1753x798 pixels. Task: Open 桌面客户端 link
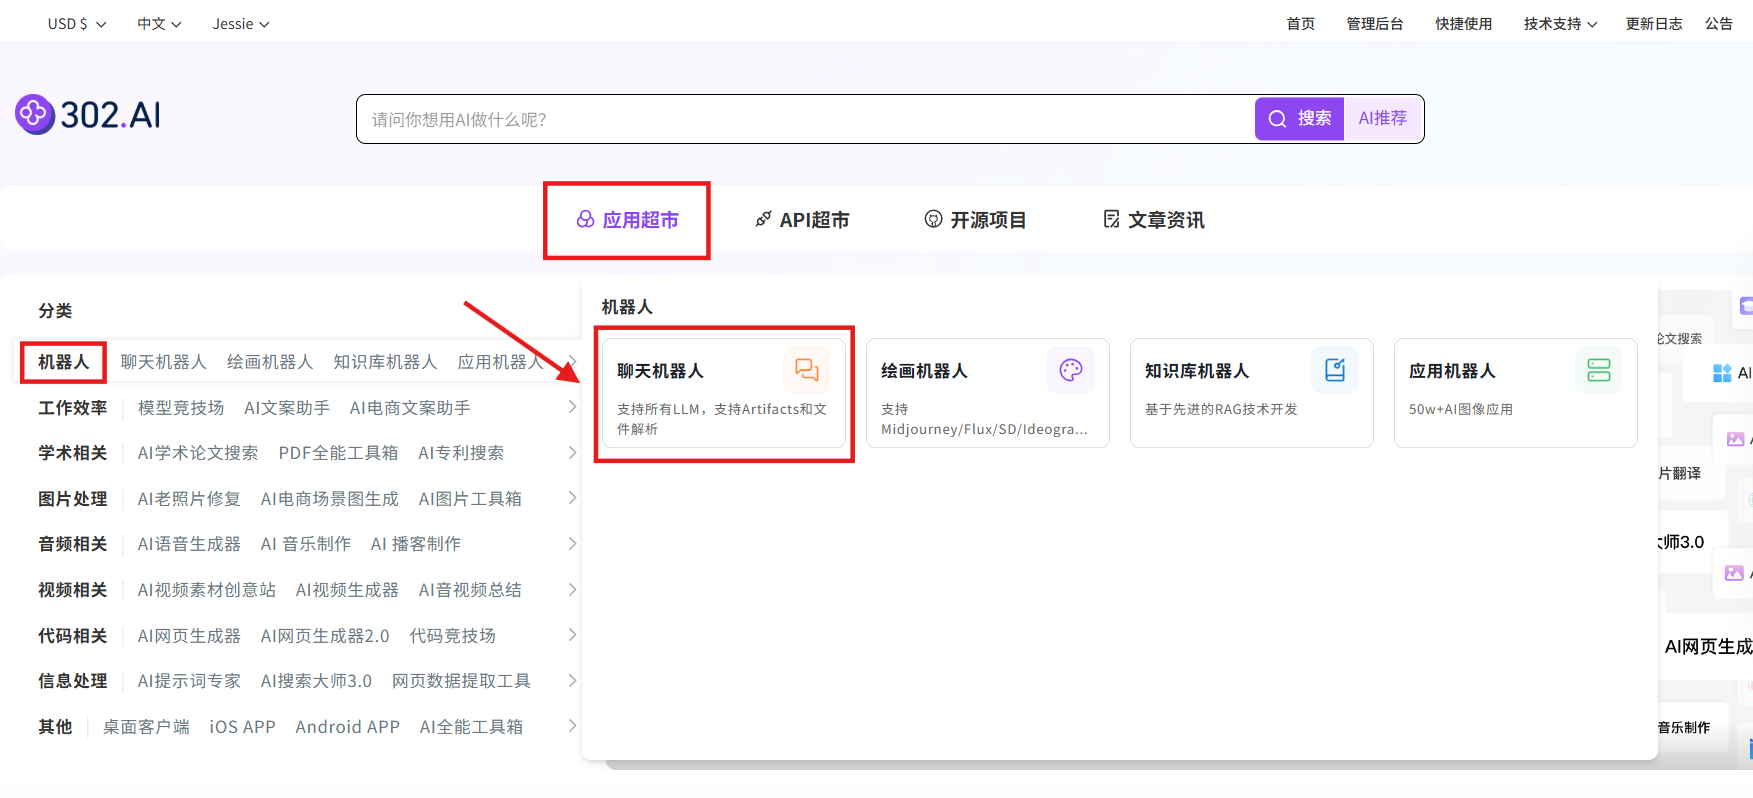click(146, 727)
